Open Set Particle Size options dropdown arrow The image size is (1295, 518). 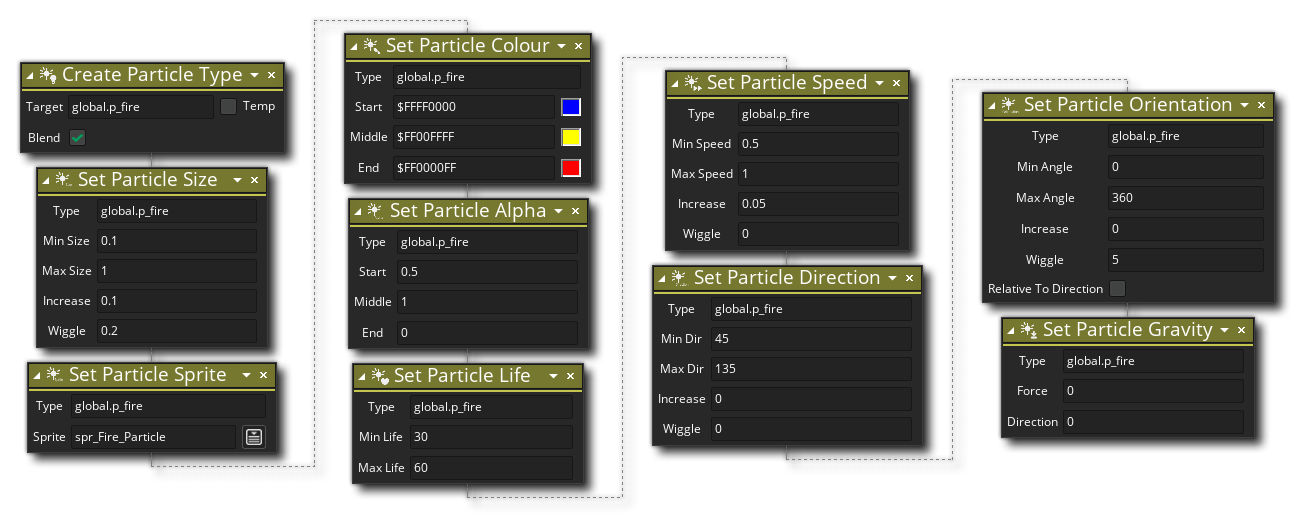point(237,180)
